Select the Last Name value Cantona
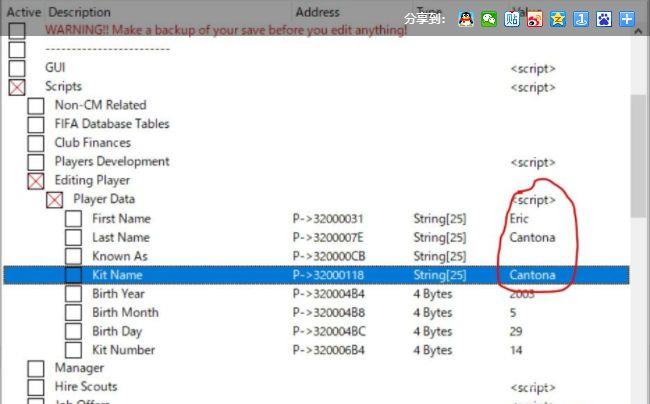 (x=531, y=238)
